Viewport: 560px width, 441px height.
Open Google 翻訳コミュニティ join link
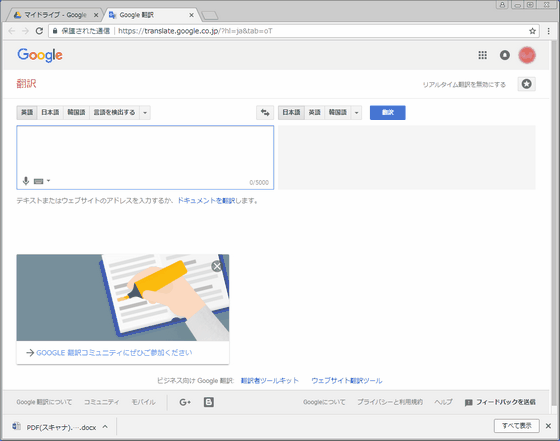click(x=114, y=352)
